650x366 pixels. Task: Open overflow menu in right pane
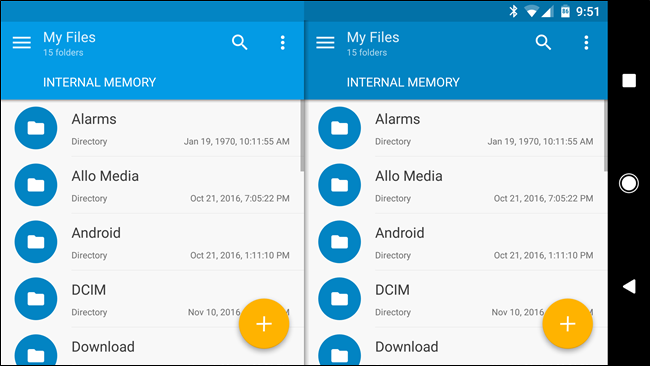tap(586, 42)
